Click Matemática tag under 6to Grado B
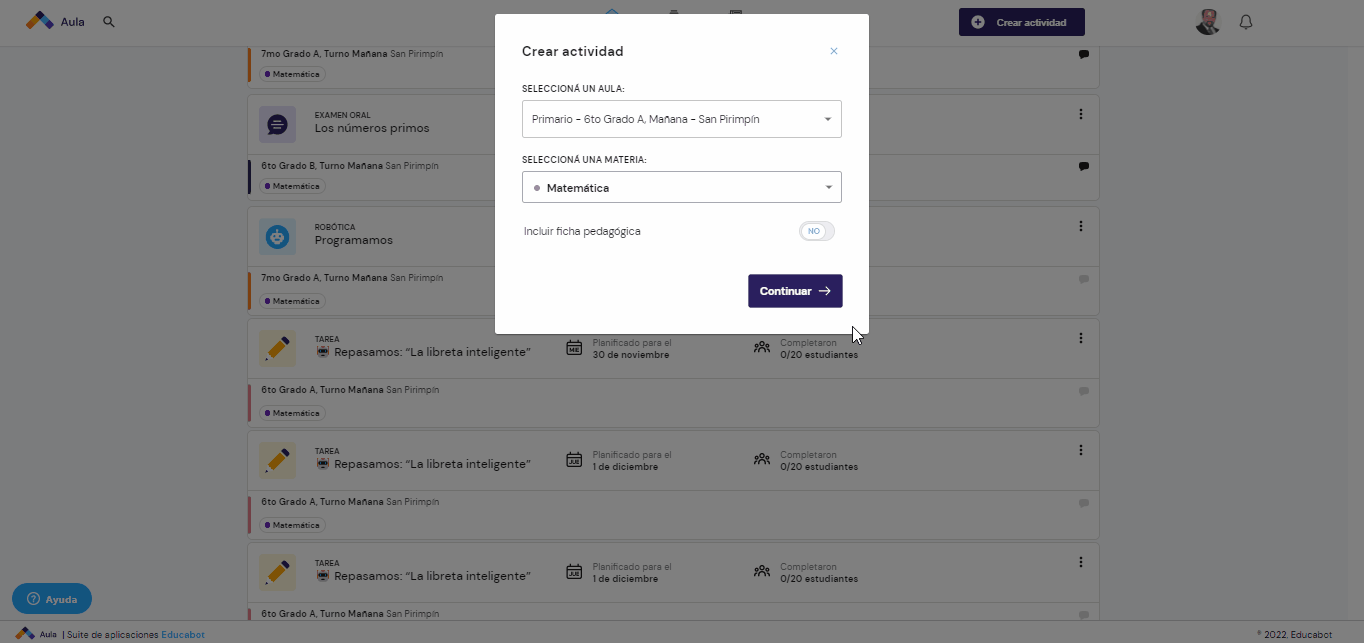The width and height of the screenshot is (1364, 643). 292,186
